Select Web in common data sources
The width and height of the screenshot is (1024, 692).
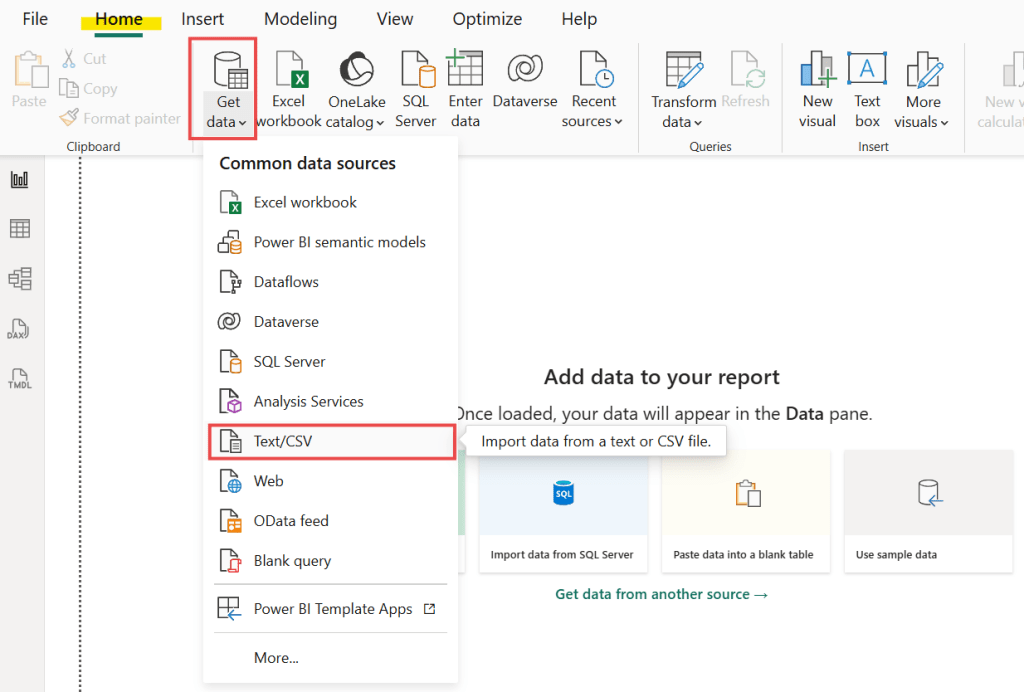(268, 481)
